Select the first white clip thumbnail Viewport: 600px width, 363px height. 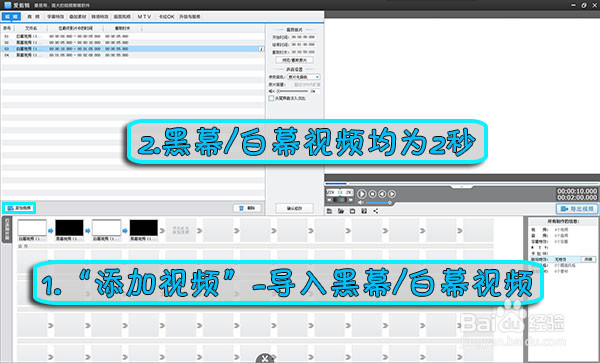(32, 228)
